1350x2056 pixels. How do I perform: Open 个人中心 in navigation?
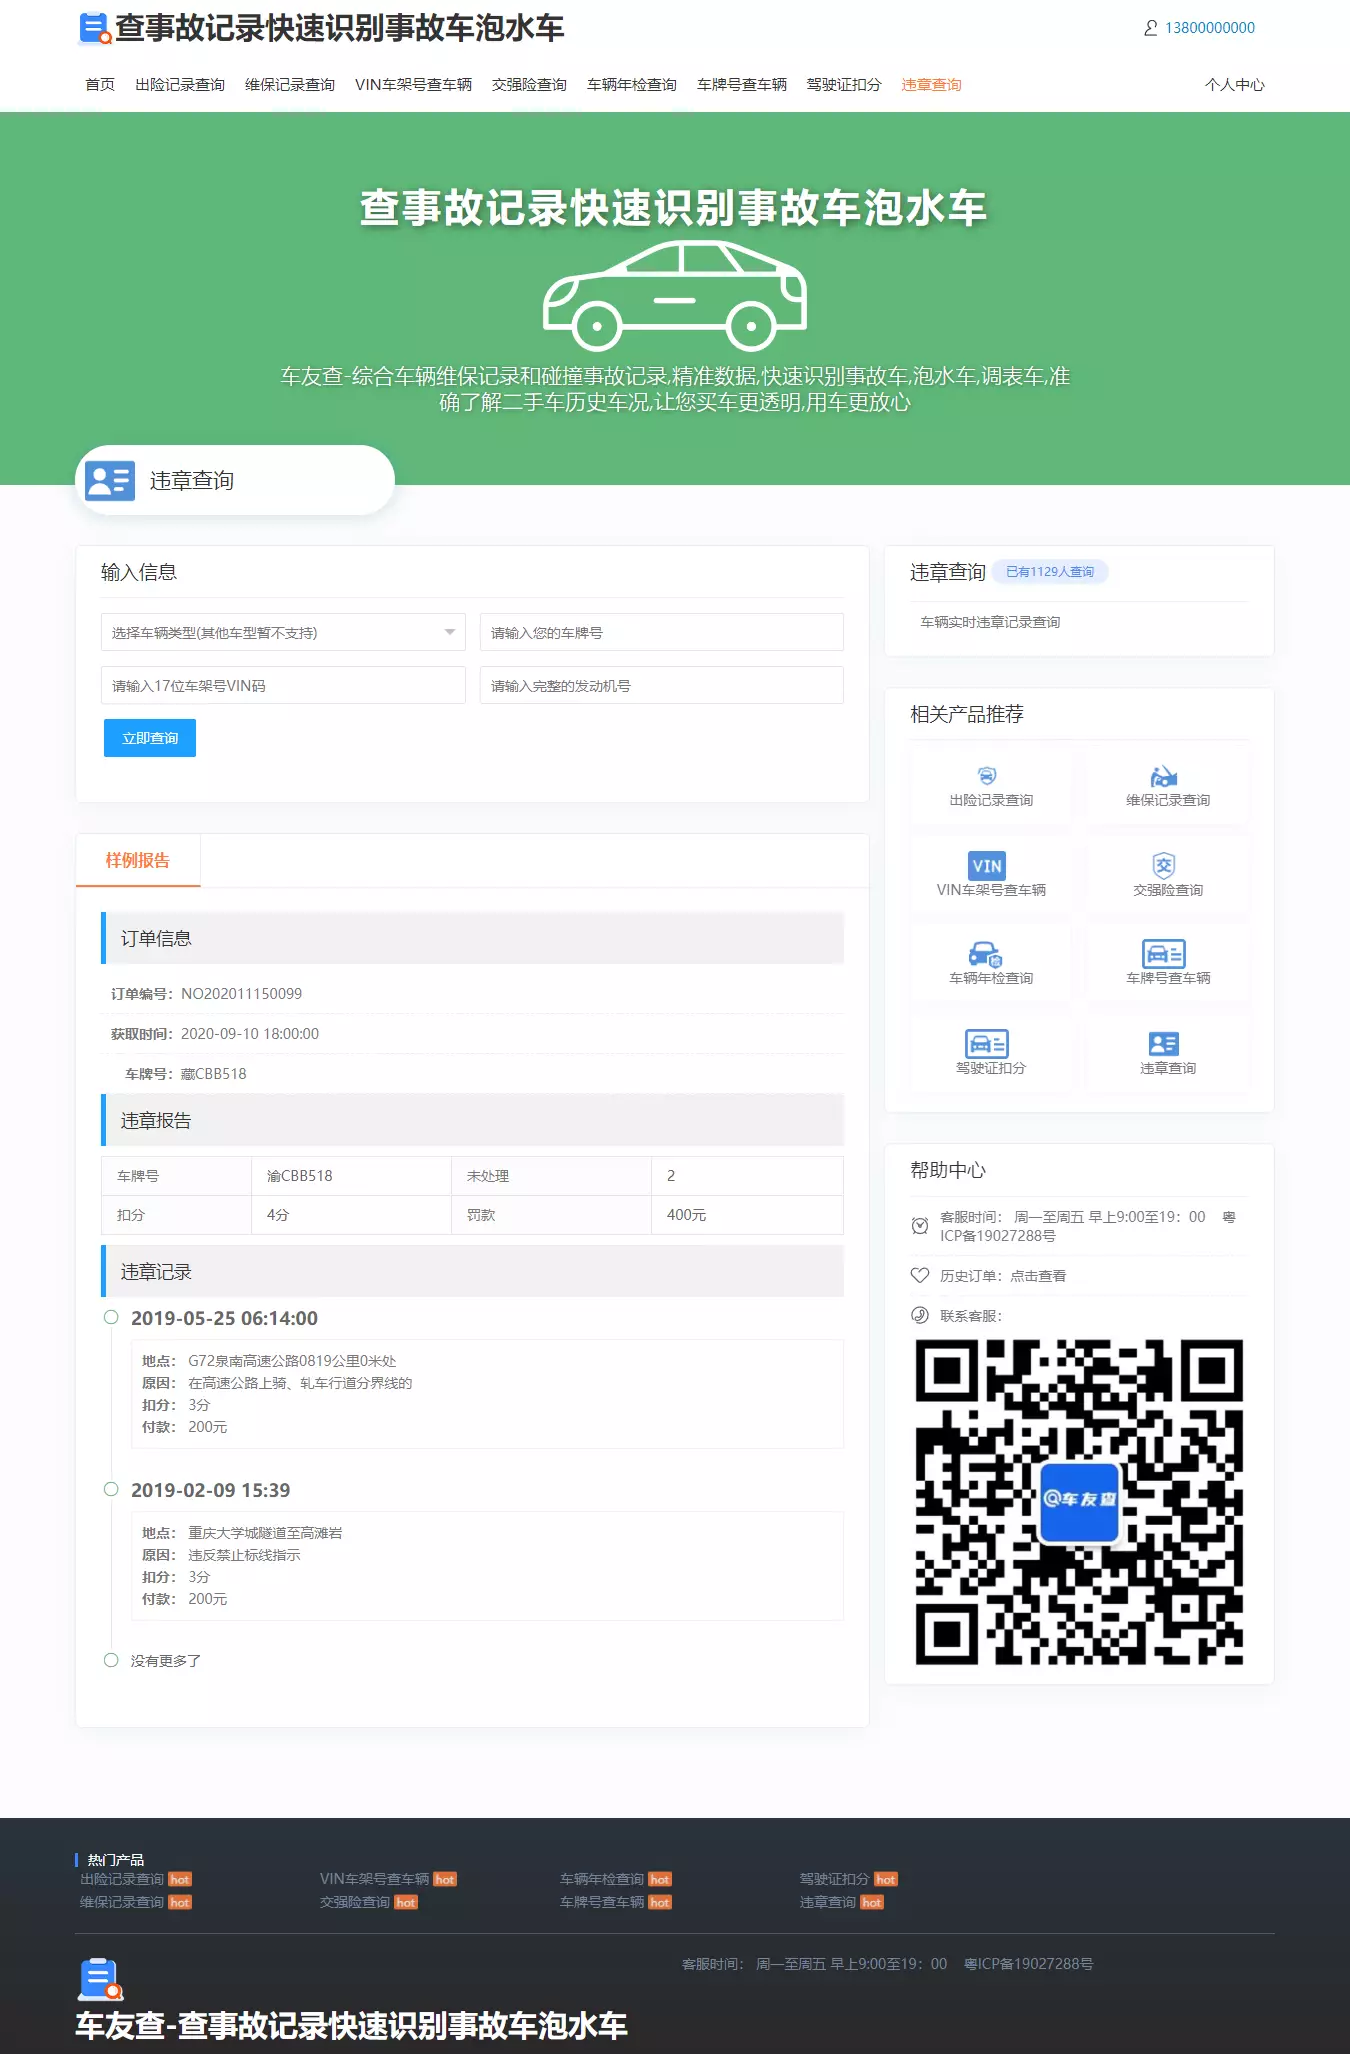[1235, 85]
